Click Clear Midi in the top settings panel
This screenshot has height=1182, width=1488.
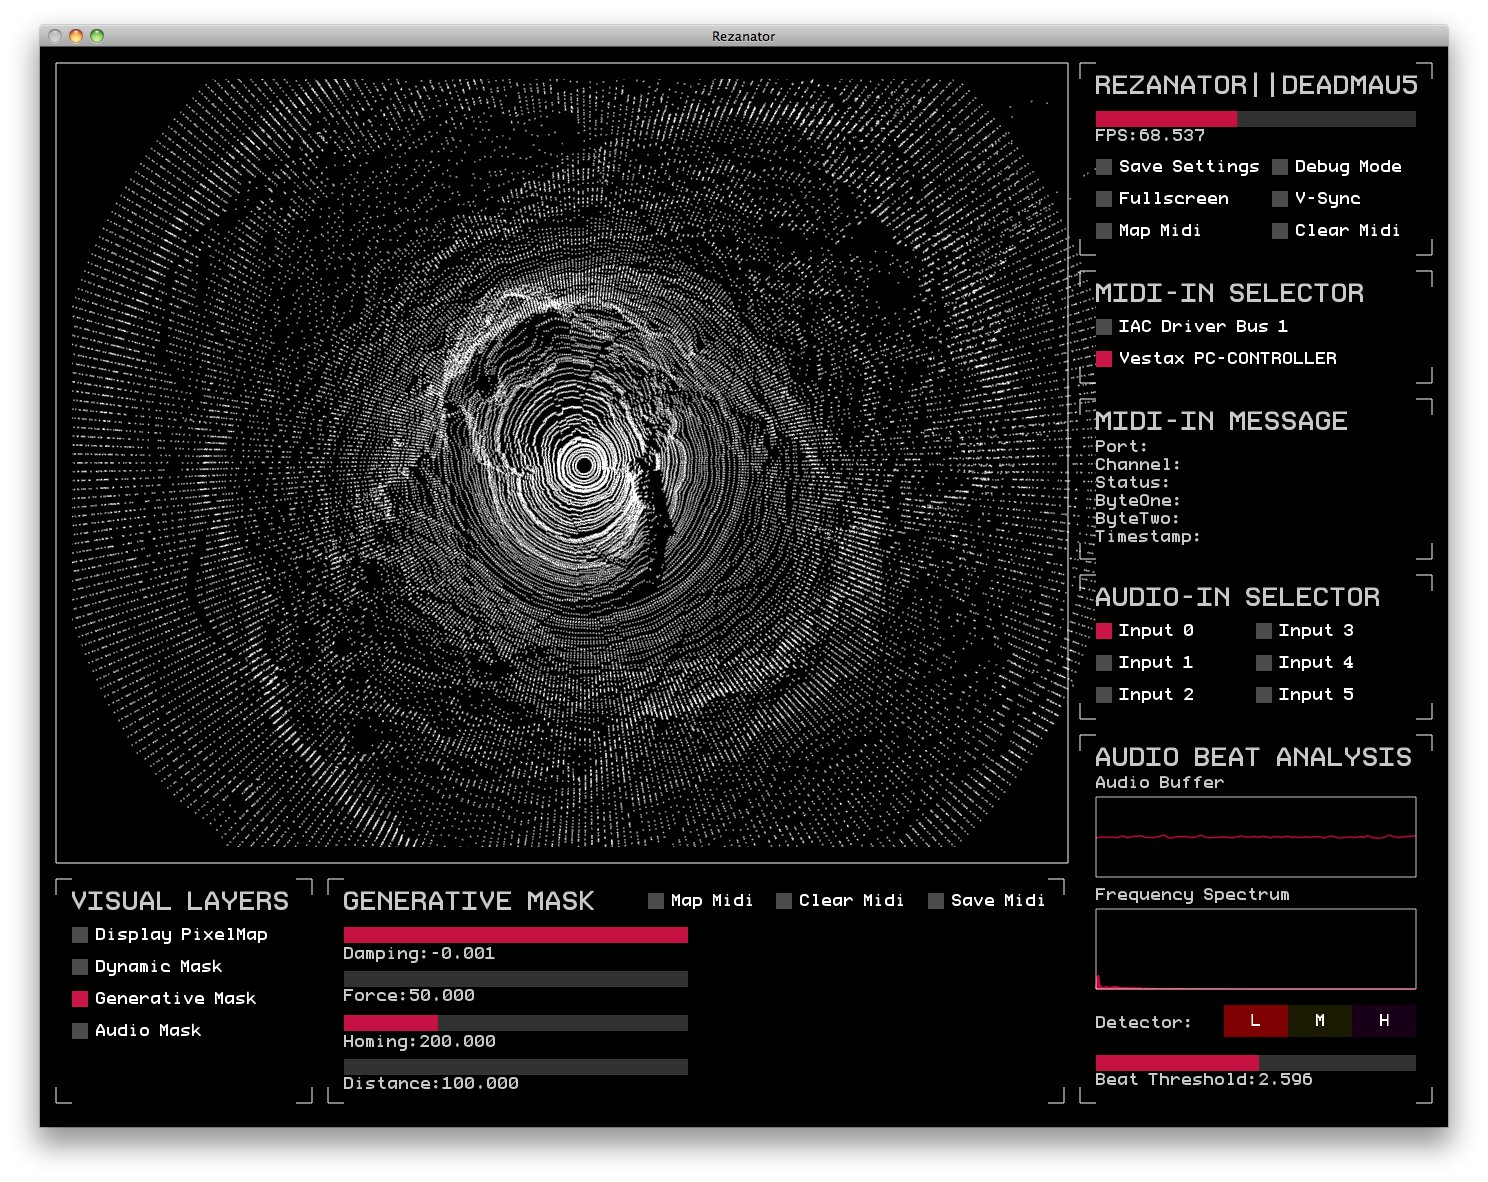(1281, 231)
